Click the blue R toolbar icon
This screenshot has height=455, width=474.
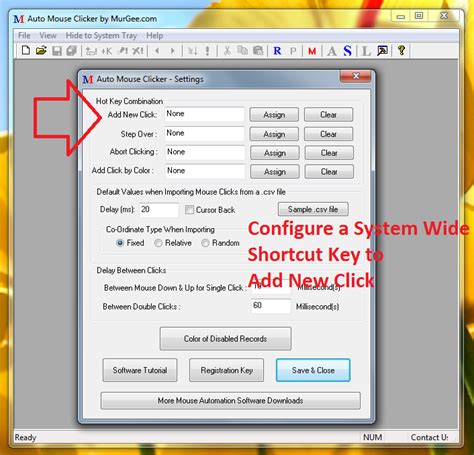[x=277, y=51]
